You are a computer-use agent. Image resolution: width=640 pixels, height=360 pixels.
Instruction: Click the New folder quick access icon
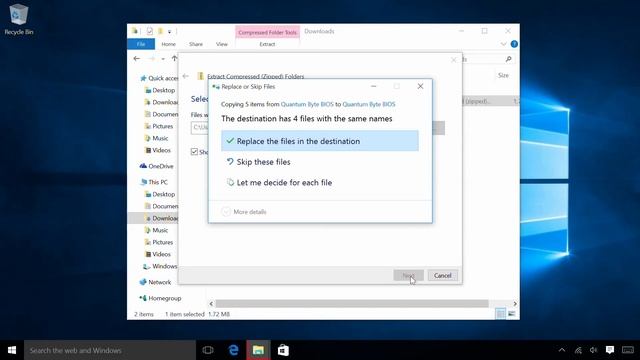(160, 31)
